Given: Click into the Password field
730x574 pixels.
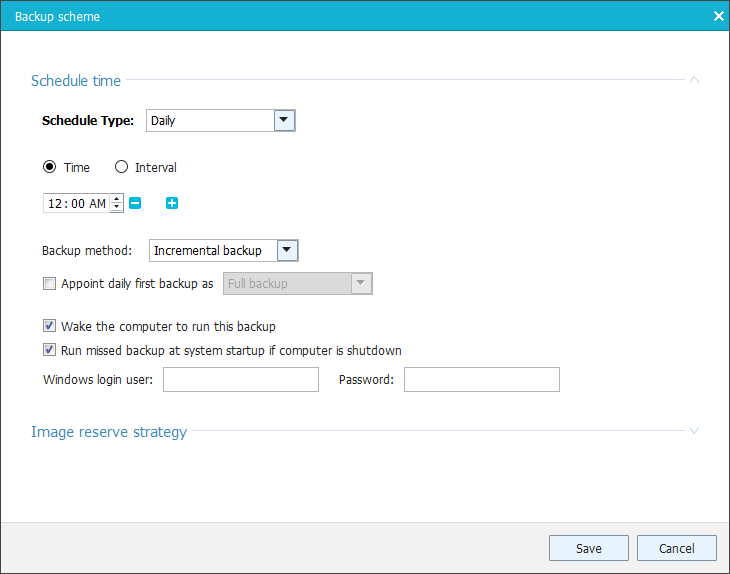Looking at the screenshot, I should (x=481, y=380).
